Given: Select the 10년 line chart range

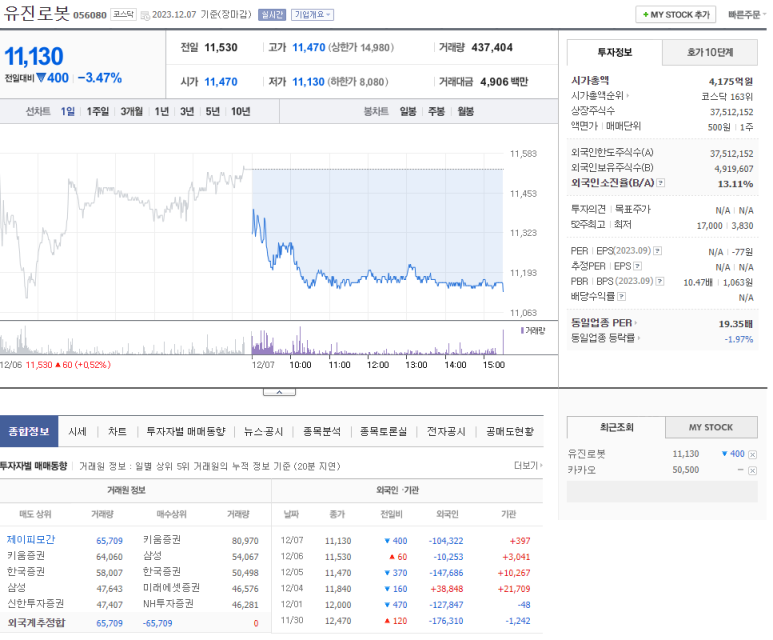Looking at the screenshot, I should coord(241,111).
